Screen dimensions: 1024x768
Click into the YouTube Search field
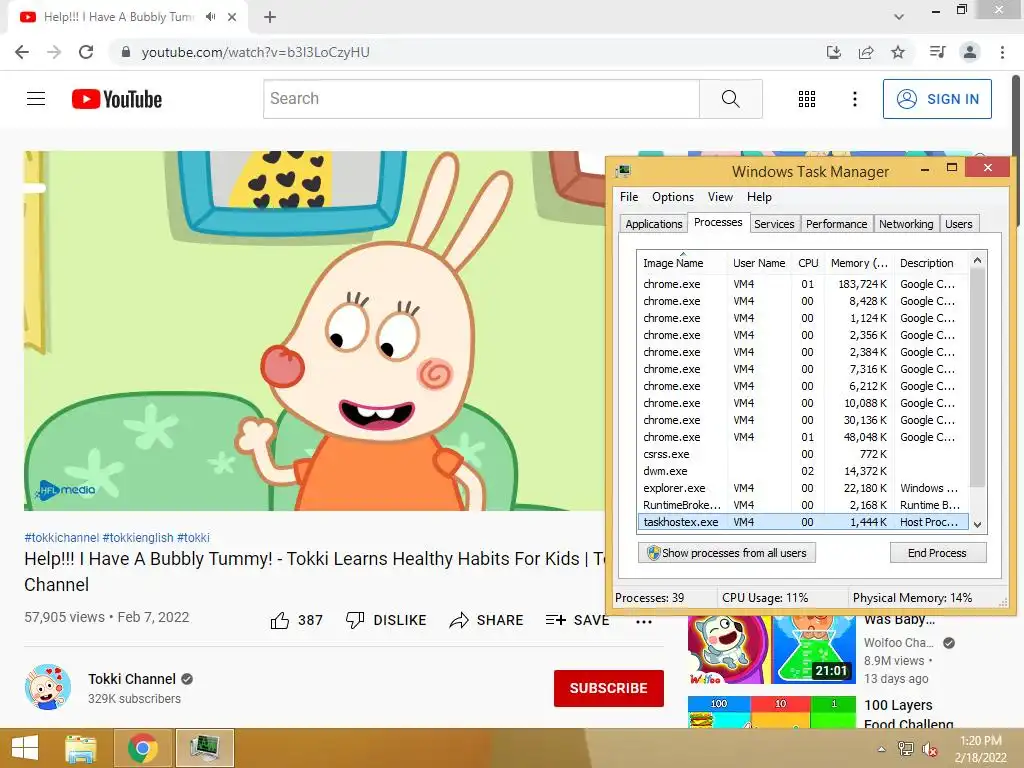[x=481, y=99]
